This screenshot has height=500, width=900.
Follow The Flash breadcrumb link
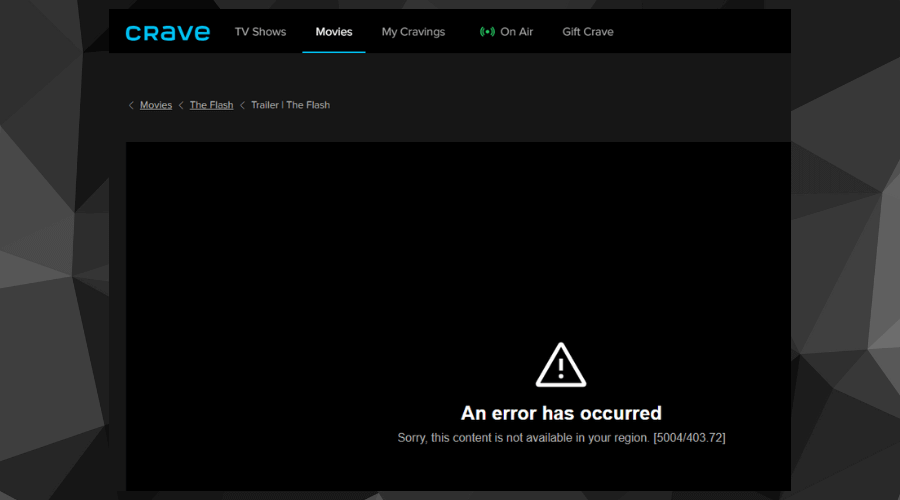(x=211, y=105)
